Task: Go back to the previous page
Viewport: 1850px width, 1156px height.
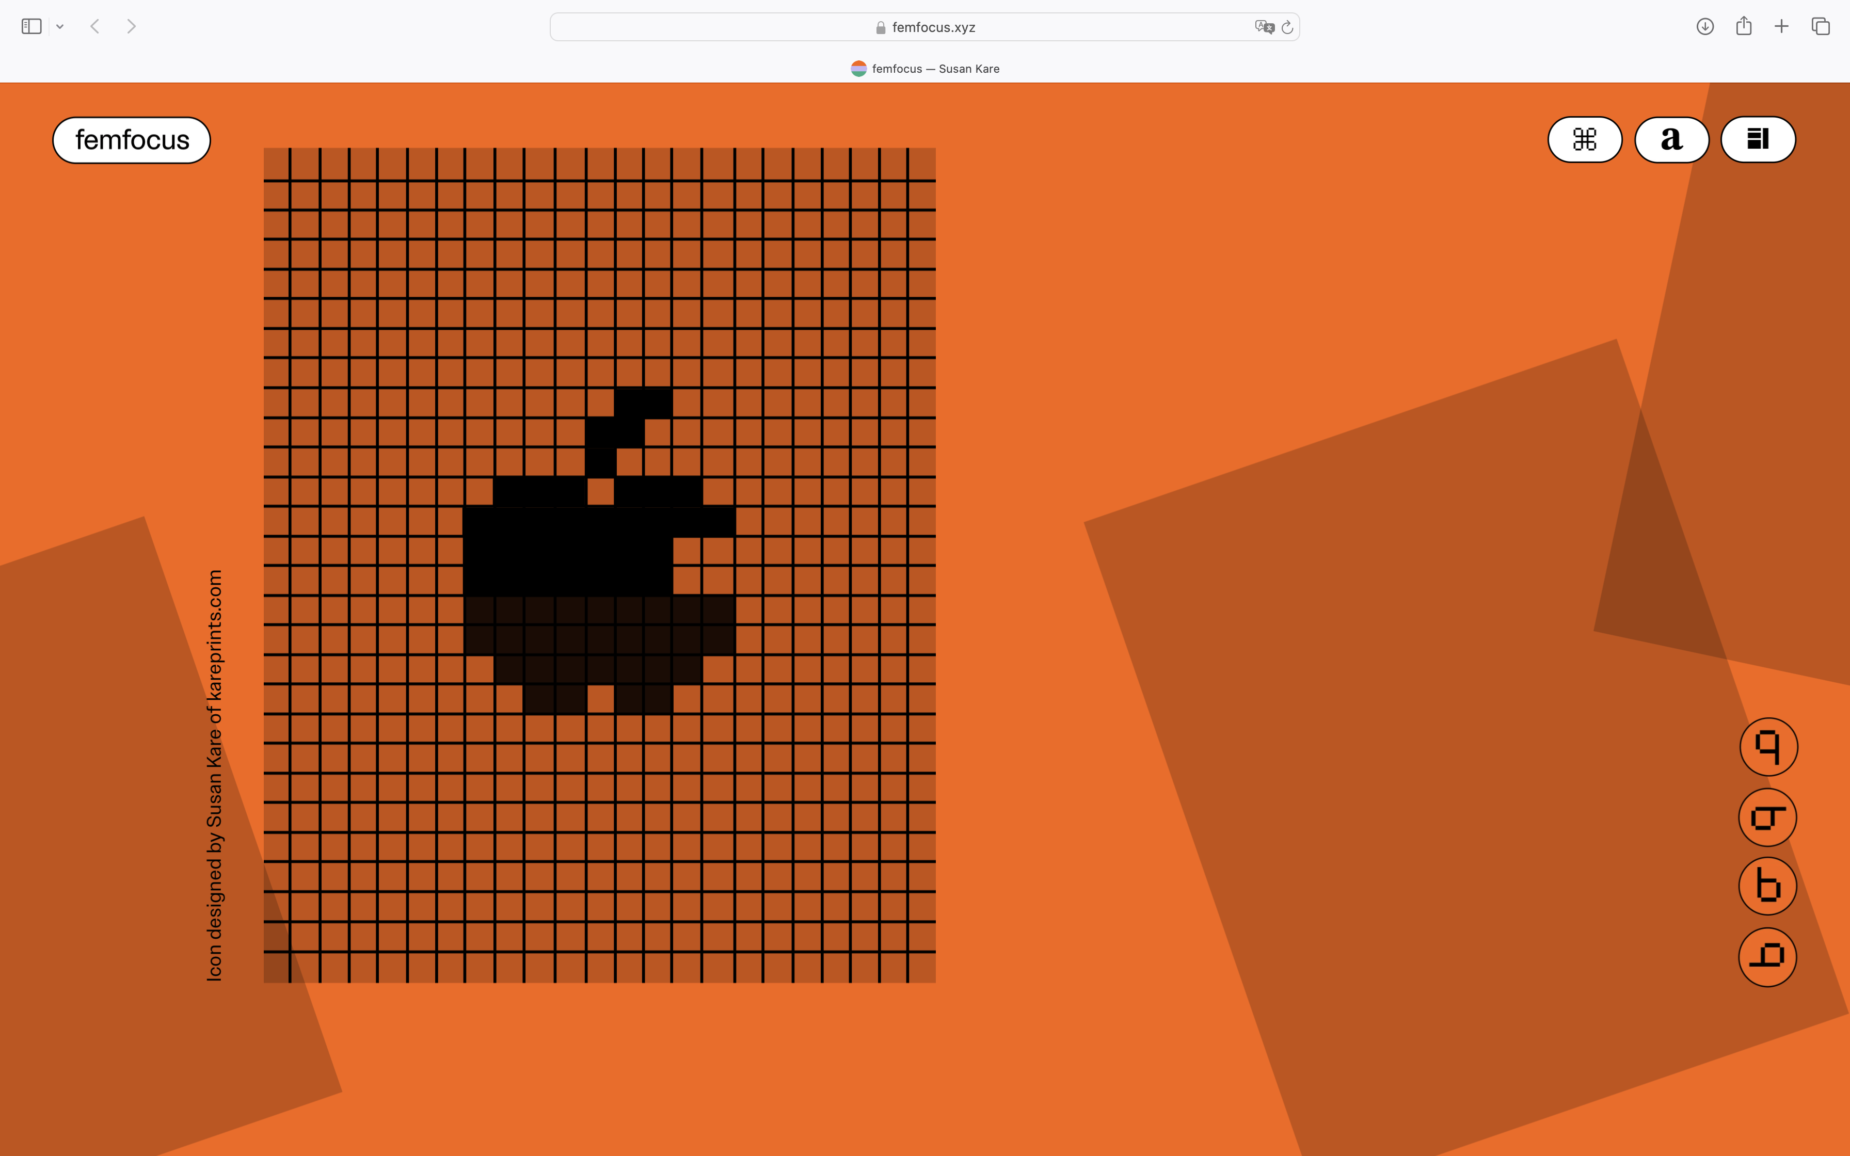Action: coord(95,27)
